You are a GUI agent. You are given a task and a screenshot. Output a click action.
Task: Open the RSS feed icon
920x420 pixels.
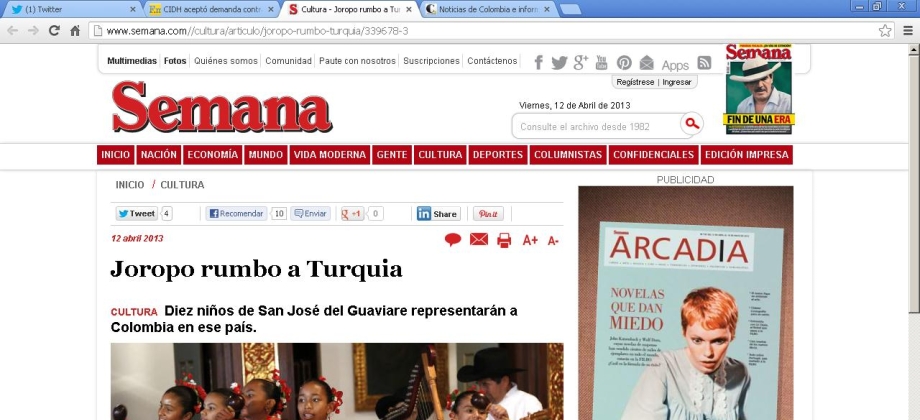(x=704, y=63)
